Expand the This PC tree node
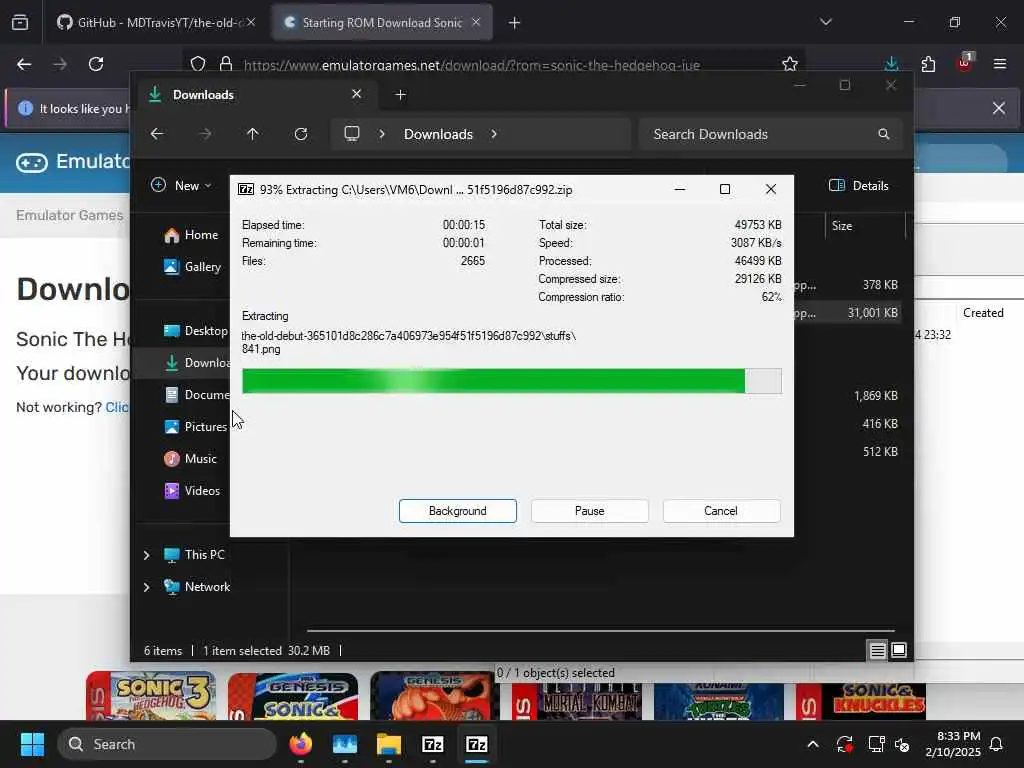 pyautogui.click(x=146, y=555)
